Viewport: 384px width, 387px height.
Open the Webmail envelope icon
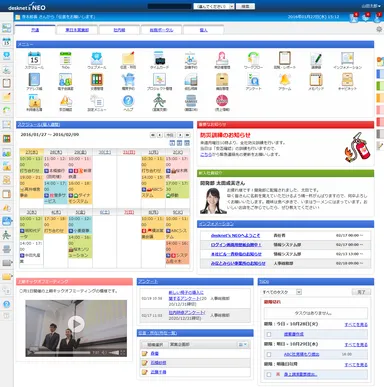97,58
